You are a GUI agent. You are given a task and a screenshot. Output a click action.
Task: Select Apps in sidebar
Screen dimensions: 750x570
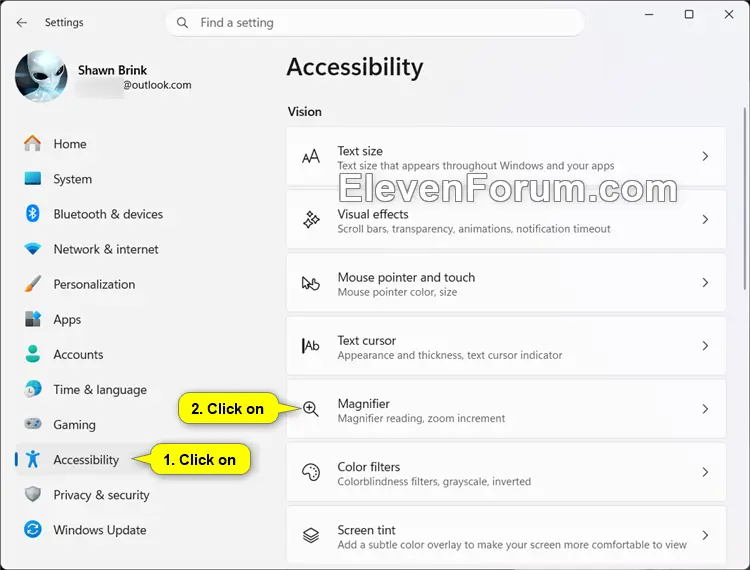137,319
